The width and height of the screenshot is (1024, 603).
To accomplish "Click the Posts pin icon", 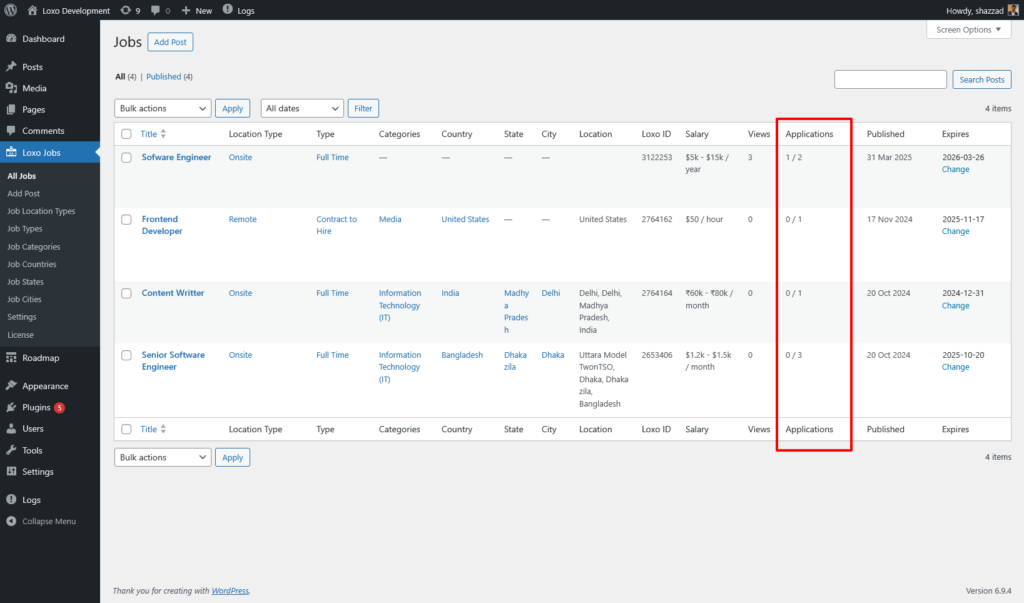I will [11, 67].
